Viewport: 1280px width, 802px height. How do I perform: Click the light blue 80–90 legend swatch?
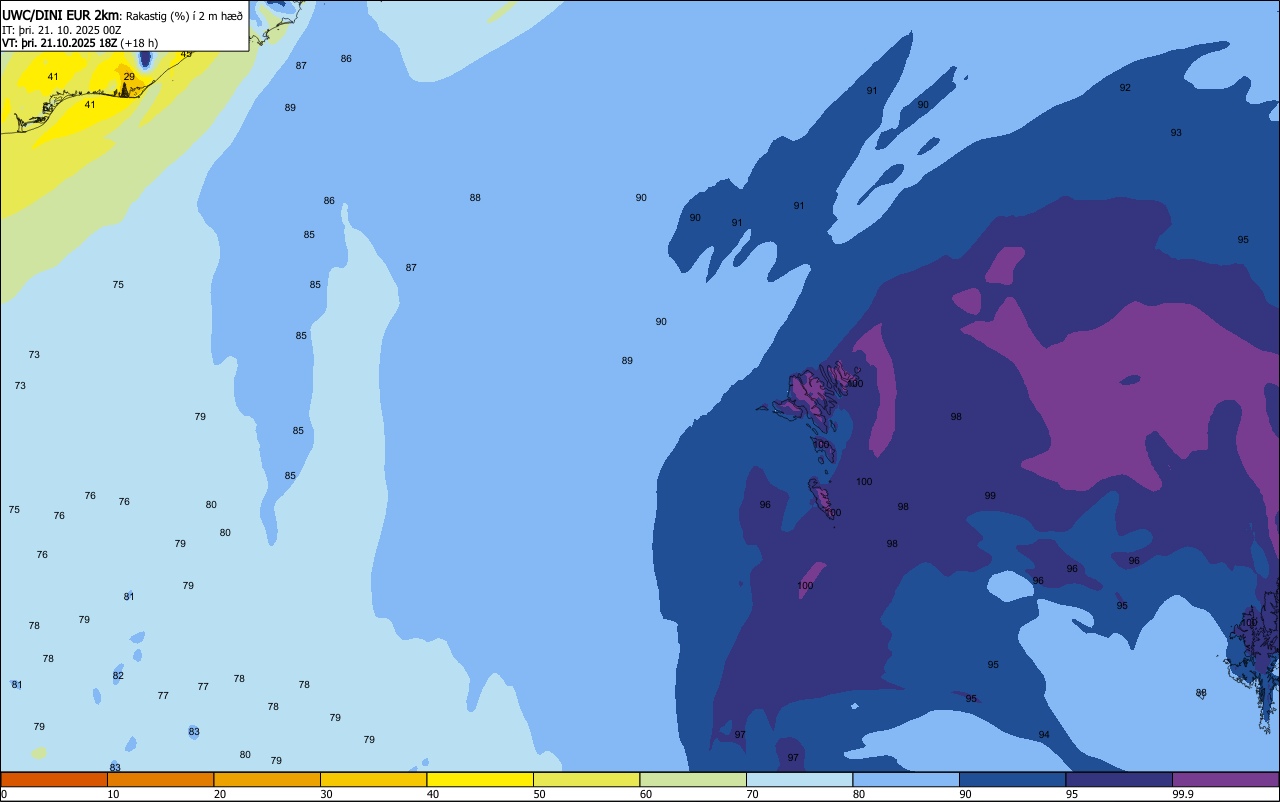(x=906, y=779)
